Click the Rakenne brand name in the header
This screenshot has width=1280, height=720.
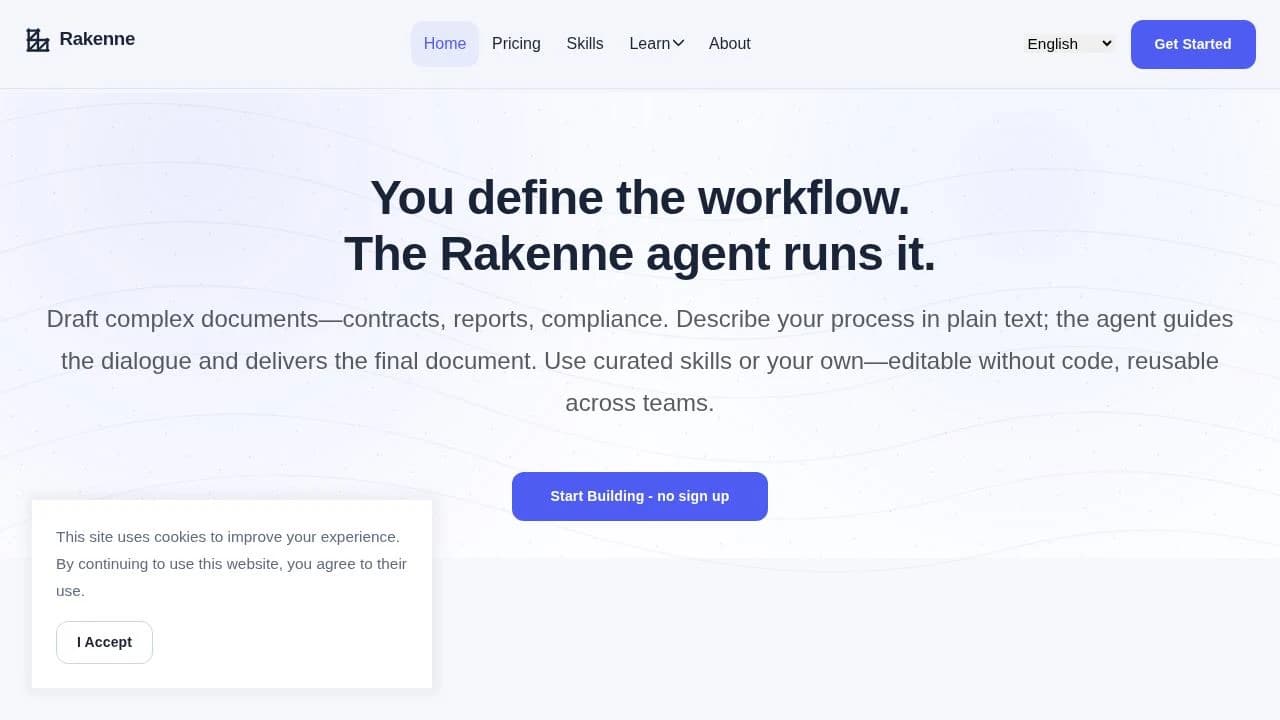(97, 39)
